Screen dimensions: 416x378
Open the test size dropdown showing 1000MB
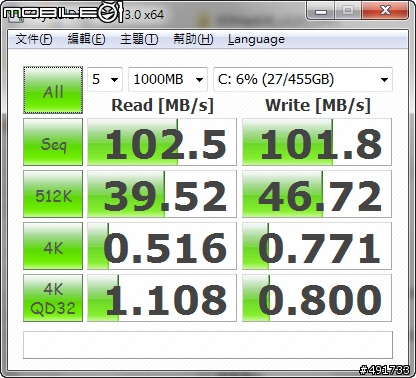pos(168,79)
